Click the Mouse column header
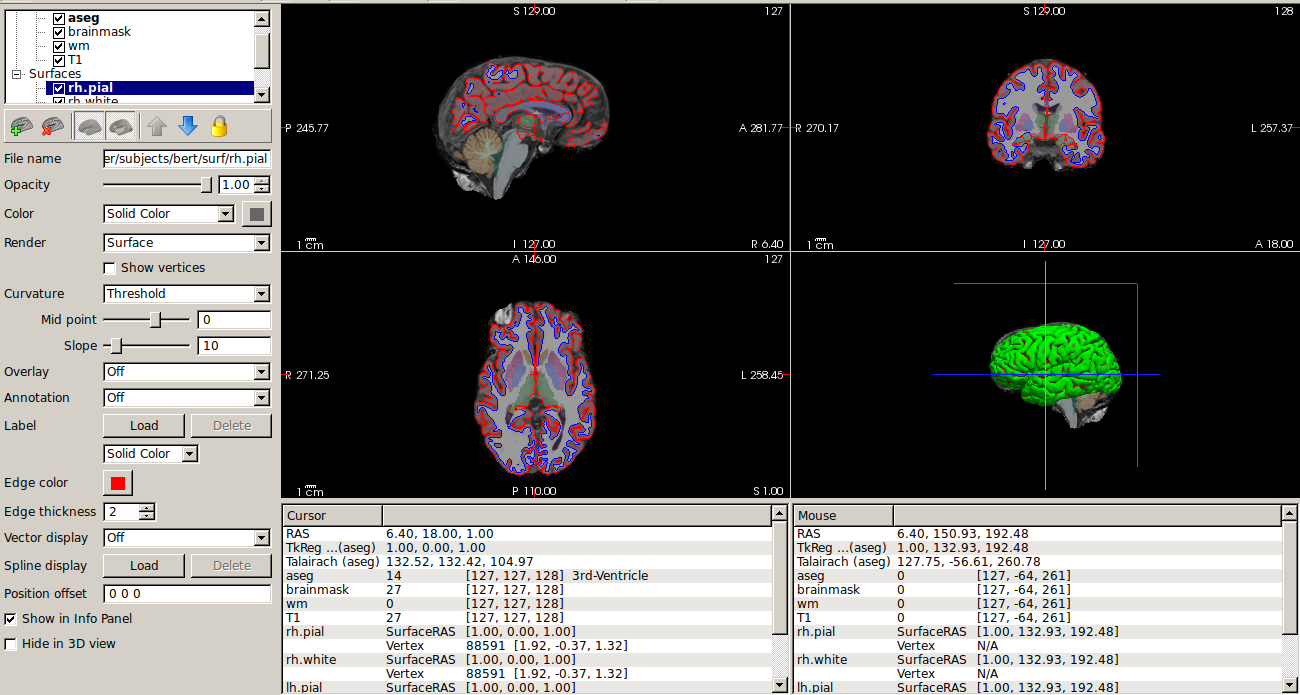This screenshot has width=1300, height=695. point(843,516)
